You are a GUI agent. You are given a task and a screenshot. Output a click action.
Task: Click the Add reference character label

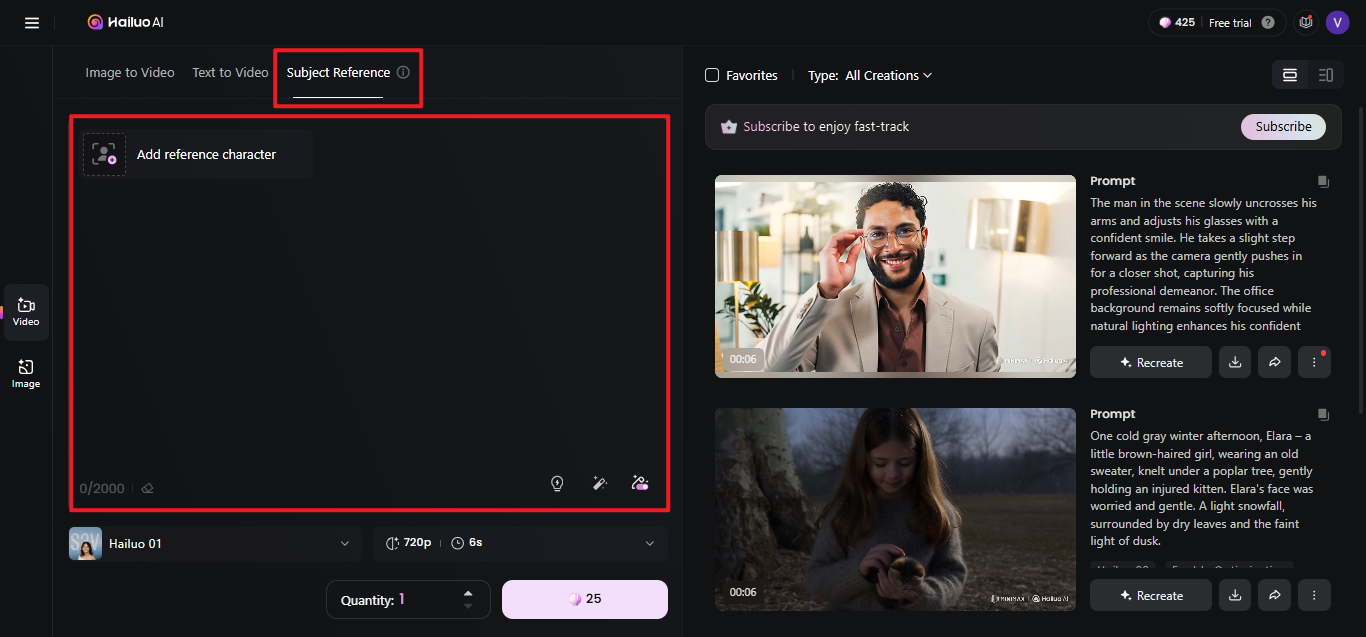(x=206, y=154)
